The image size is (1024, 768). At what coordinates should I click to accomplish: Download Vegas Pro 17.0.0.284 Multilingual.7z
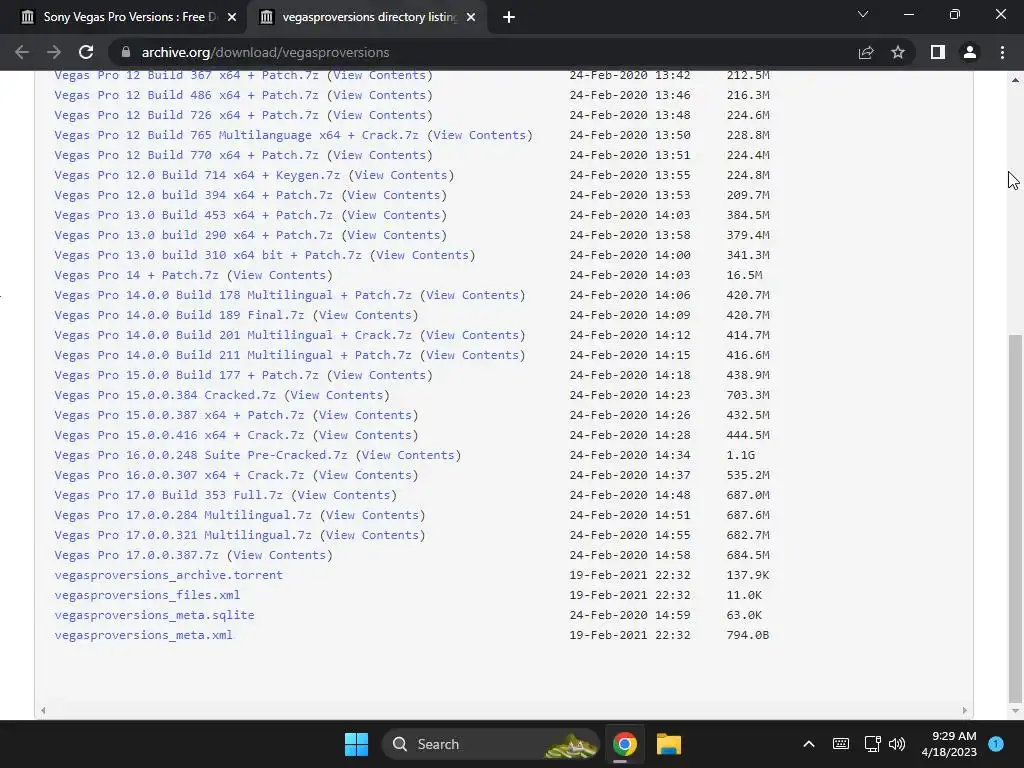183,515
